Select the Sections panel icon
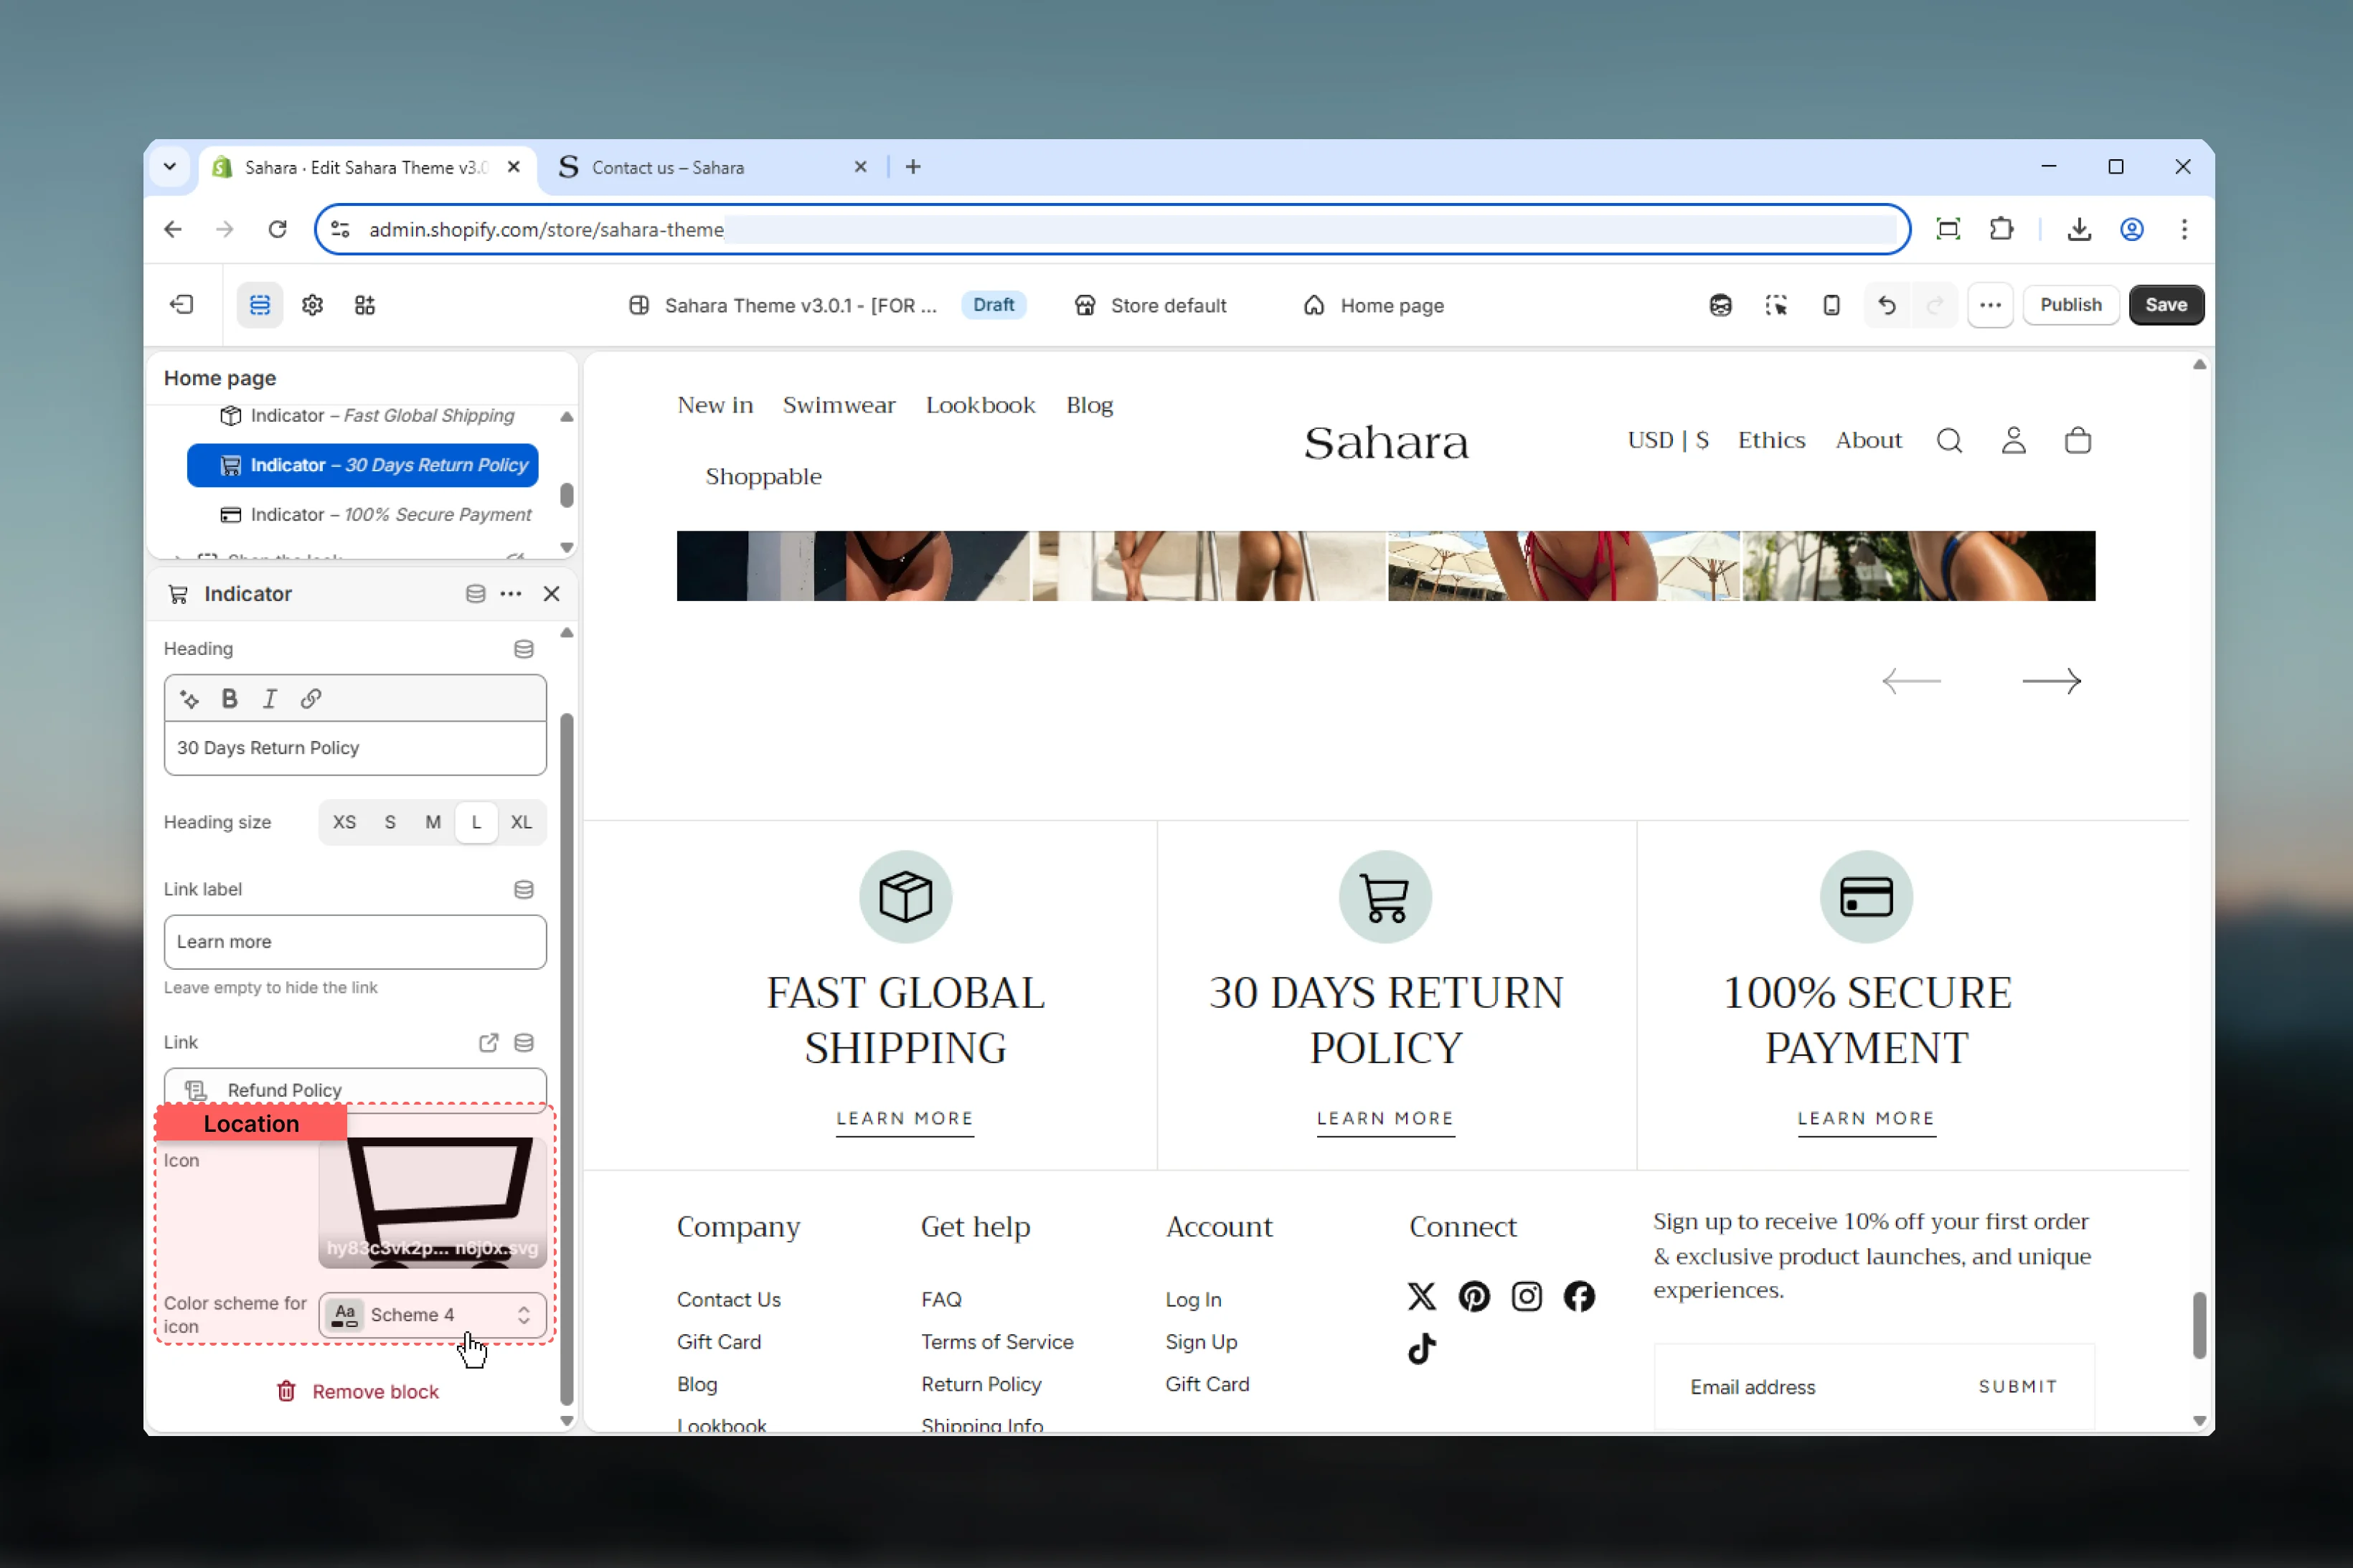This screenshot has height=1568, width=2353. point(260,305)
